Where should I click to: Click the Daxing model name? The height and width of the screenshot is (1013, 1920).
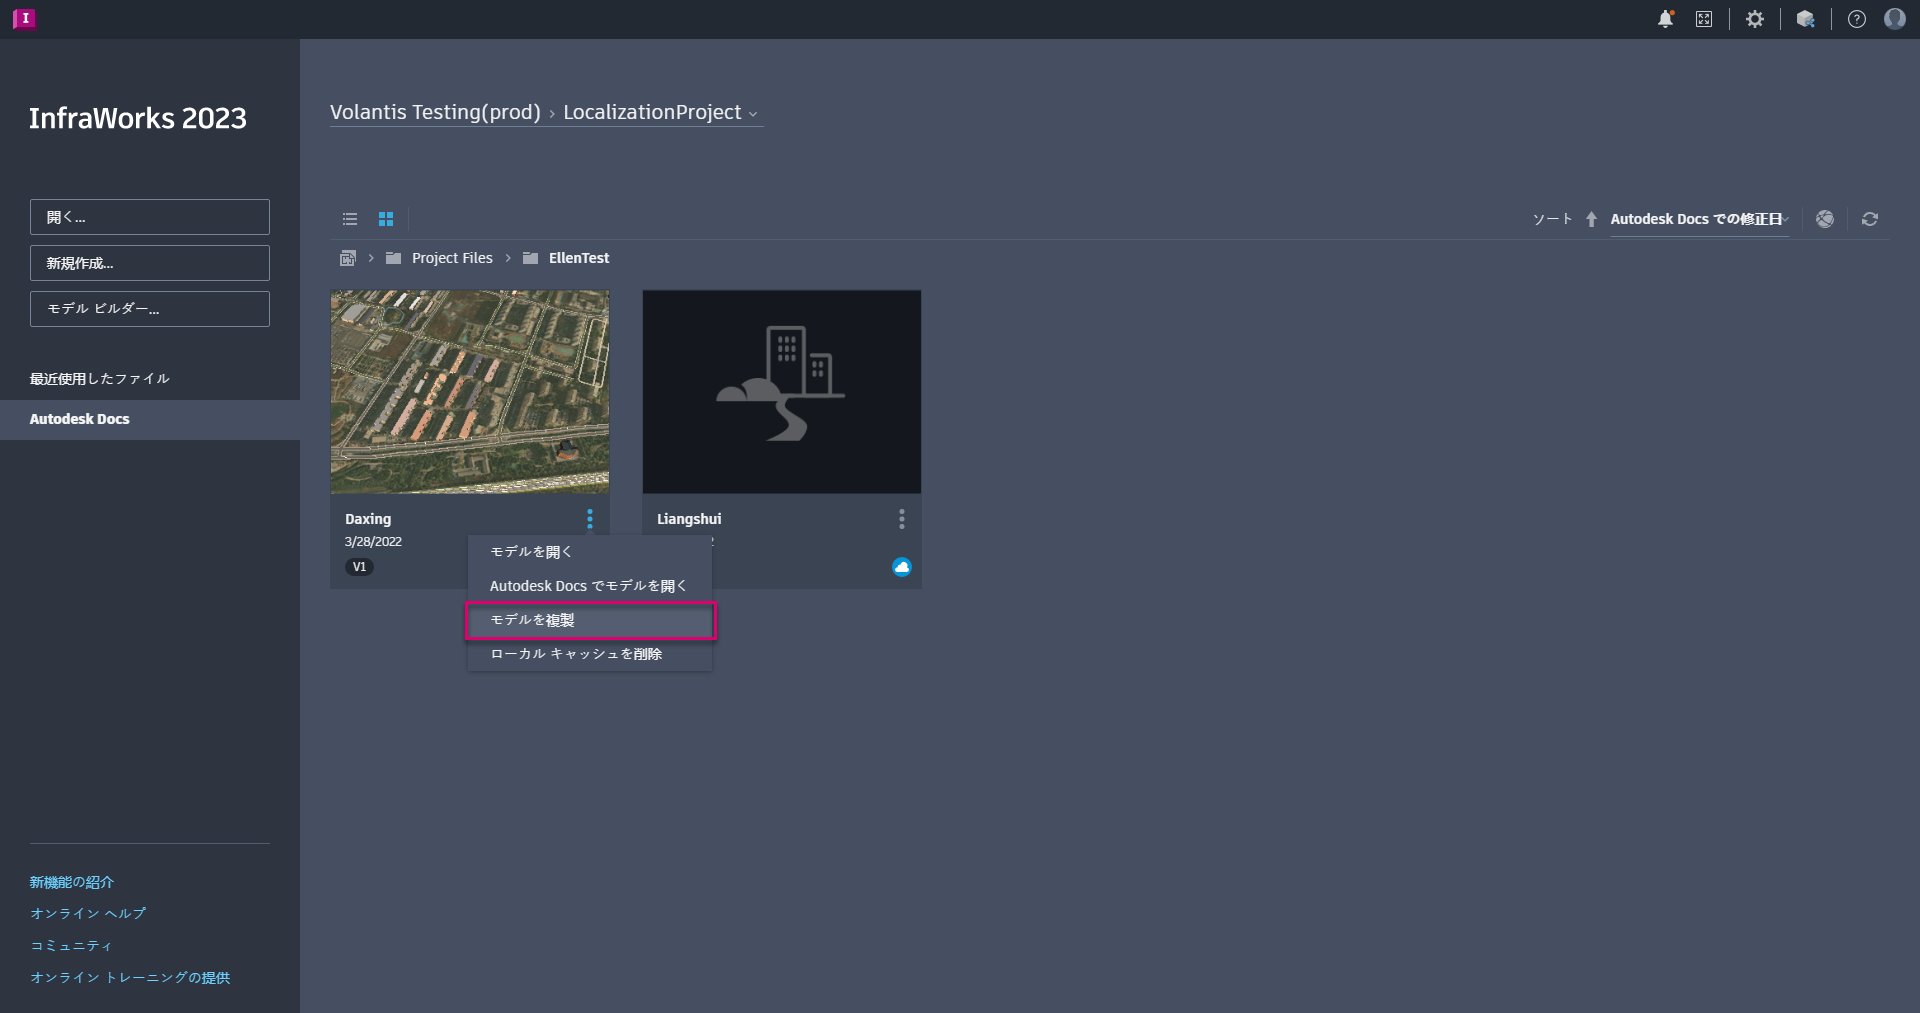click(368, 519)
